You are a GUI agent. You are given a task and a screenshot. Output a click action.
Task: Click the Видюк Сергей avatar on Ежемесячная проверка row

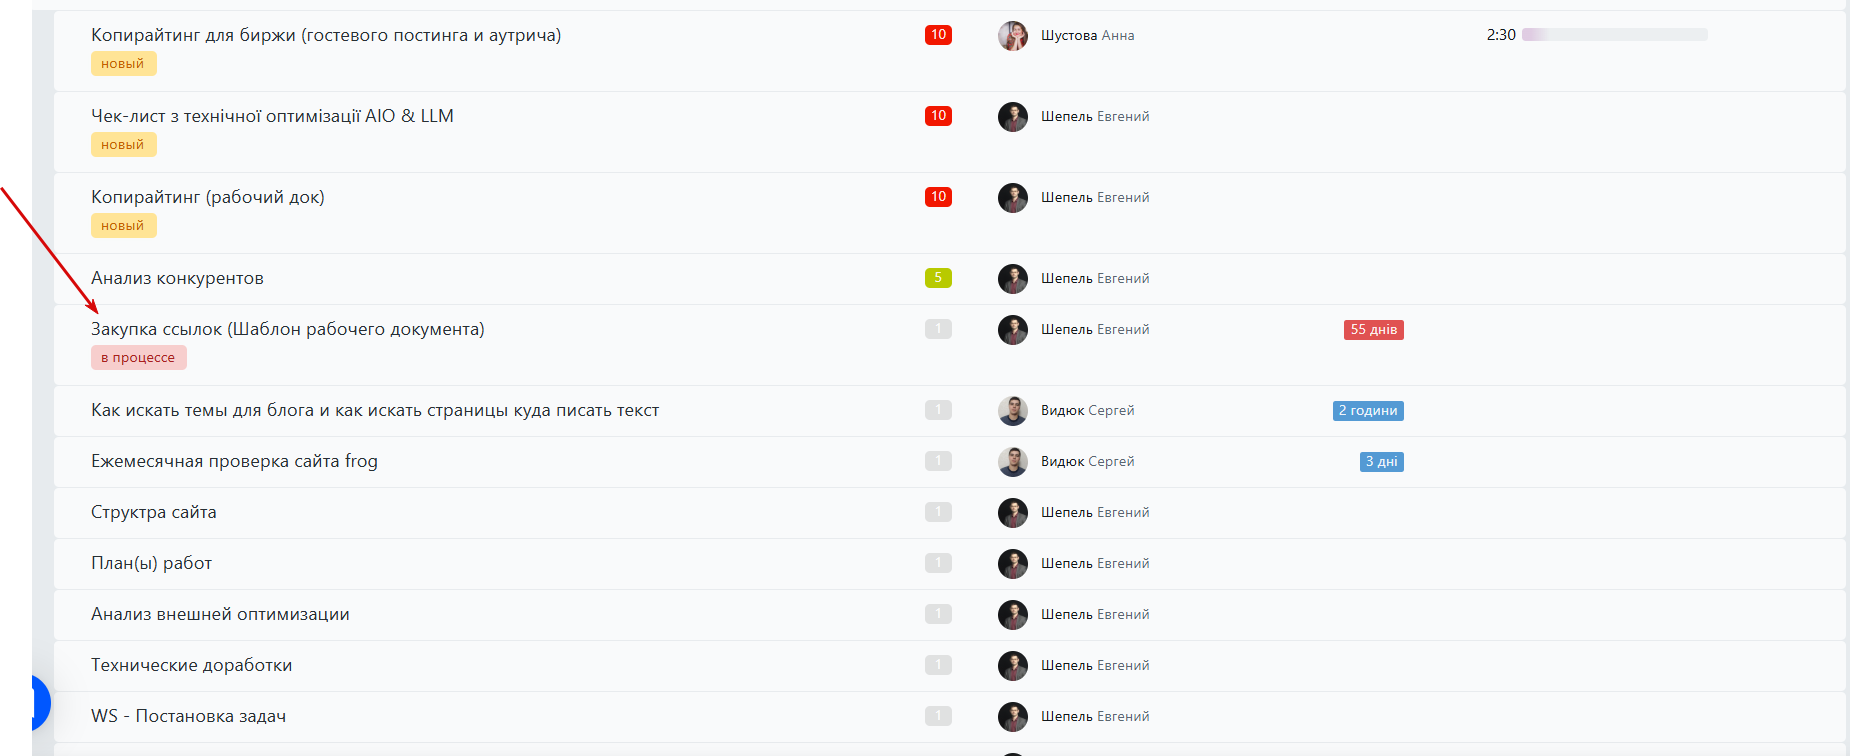coord(1013,461)
